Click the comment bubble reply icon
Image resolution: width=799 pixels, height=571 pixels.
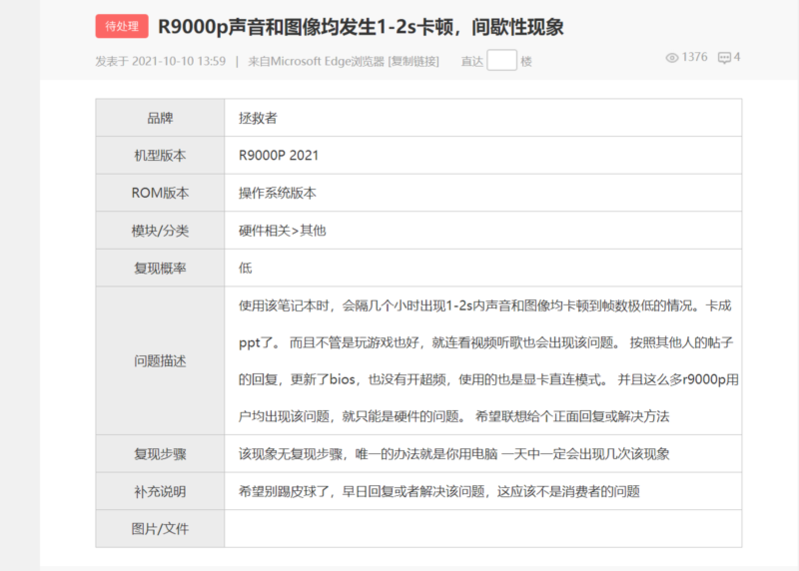click(724, 58)
